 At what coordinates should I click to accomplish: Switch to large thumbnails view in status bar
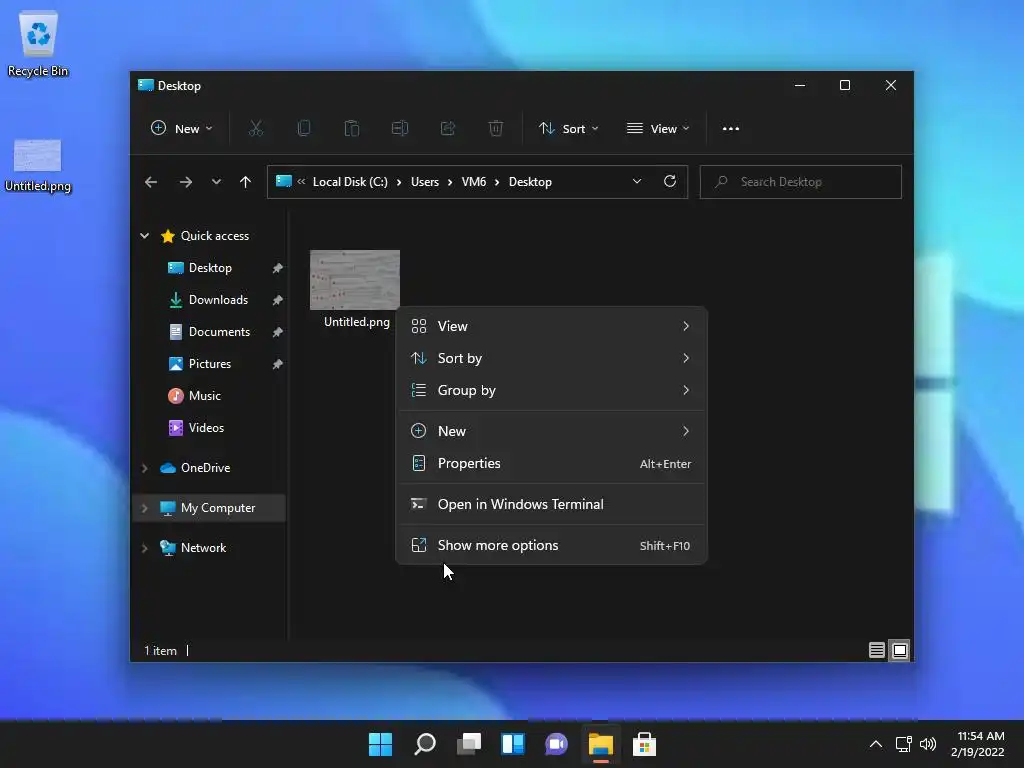[900, 650]
